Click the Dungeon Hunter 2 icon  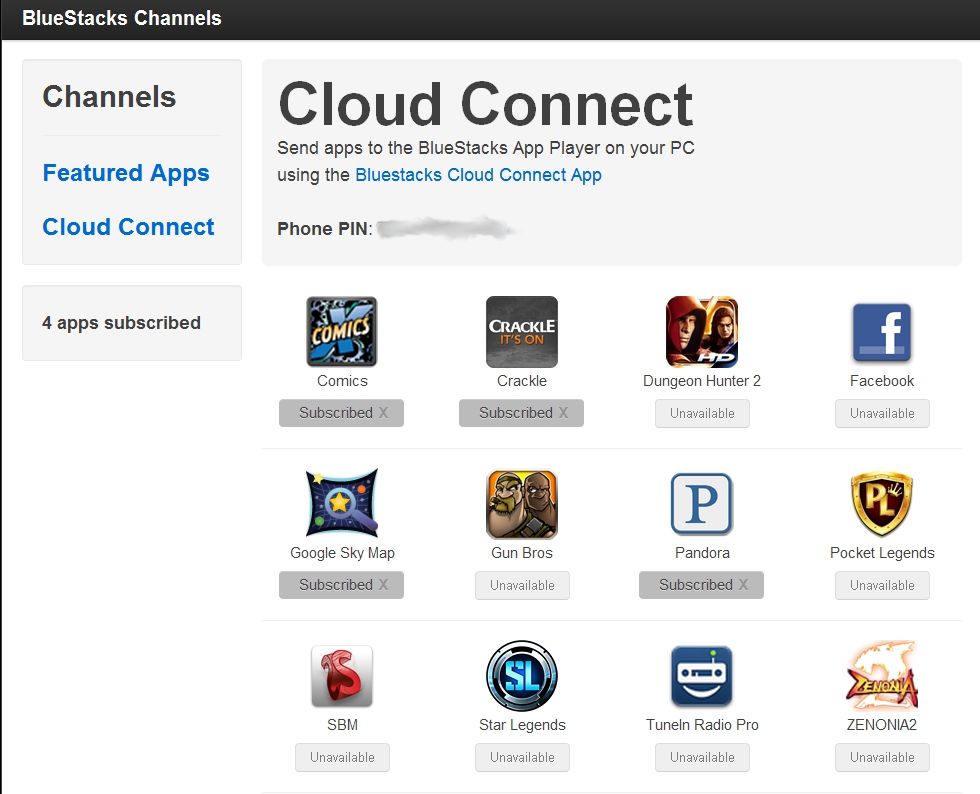pos(701,331)
